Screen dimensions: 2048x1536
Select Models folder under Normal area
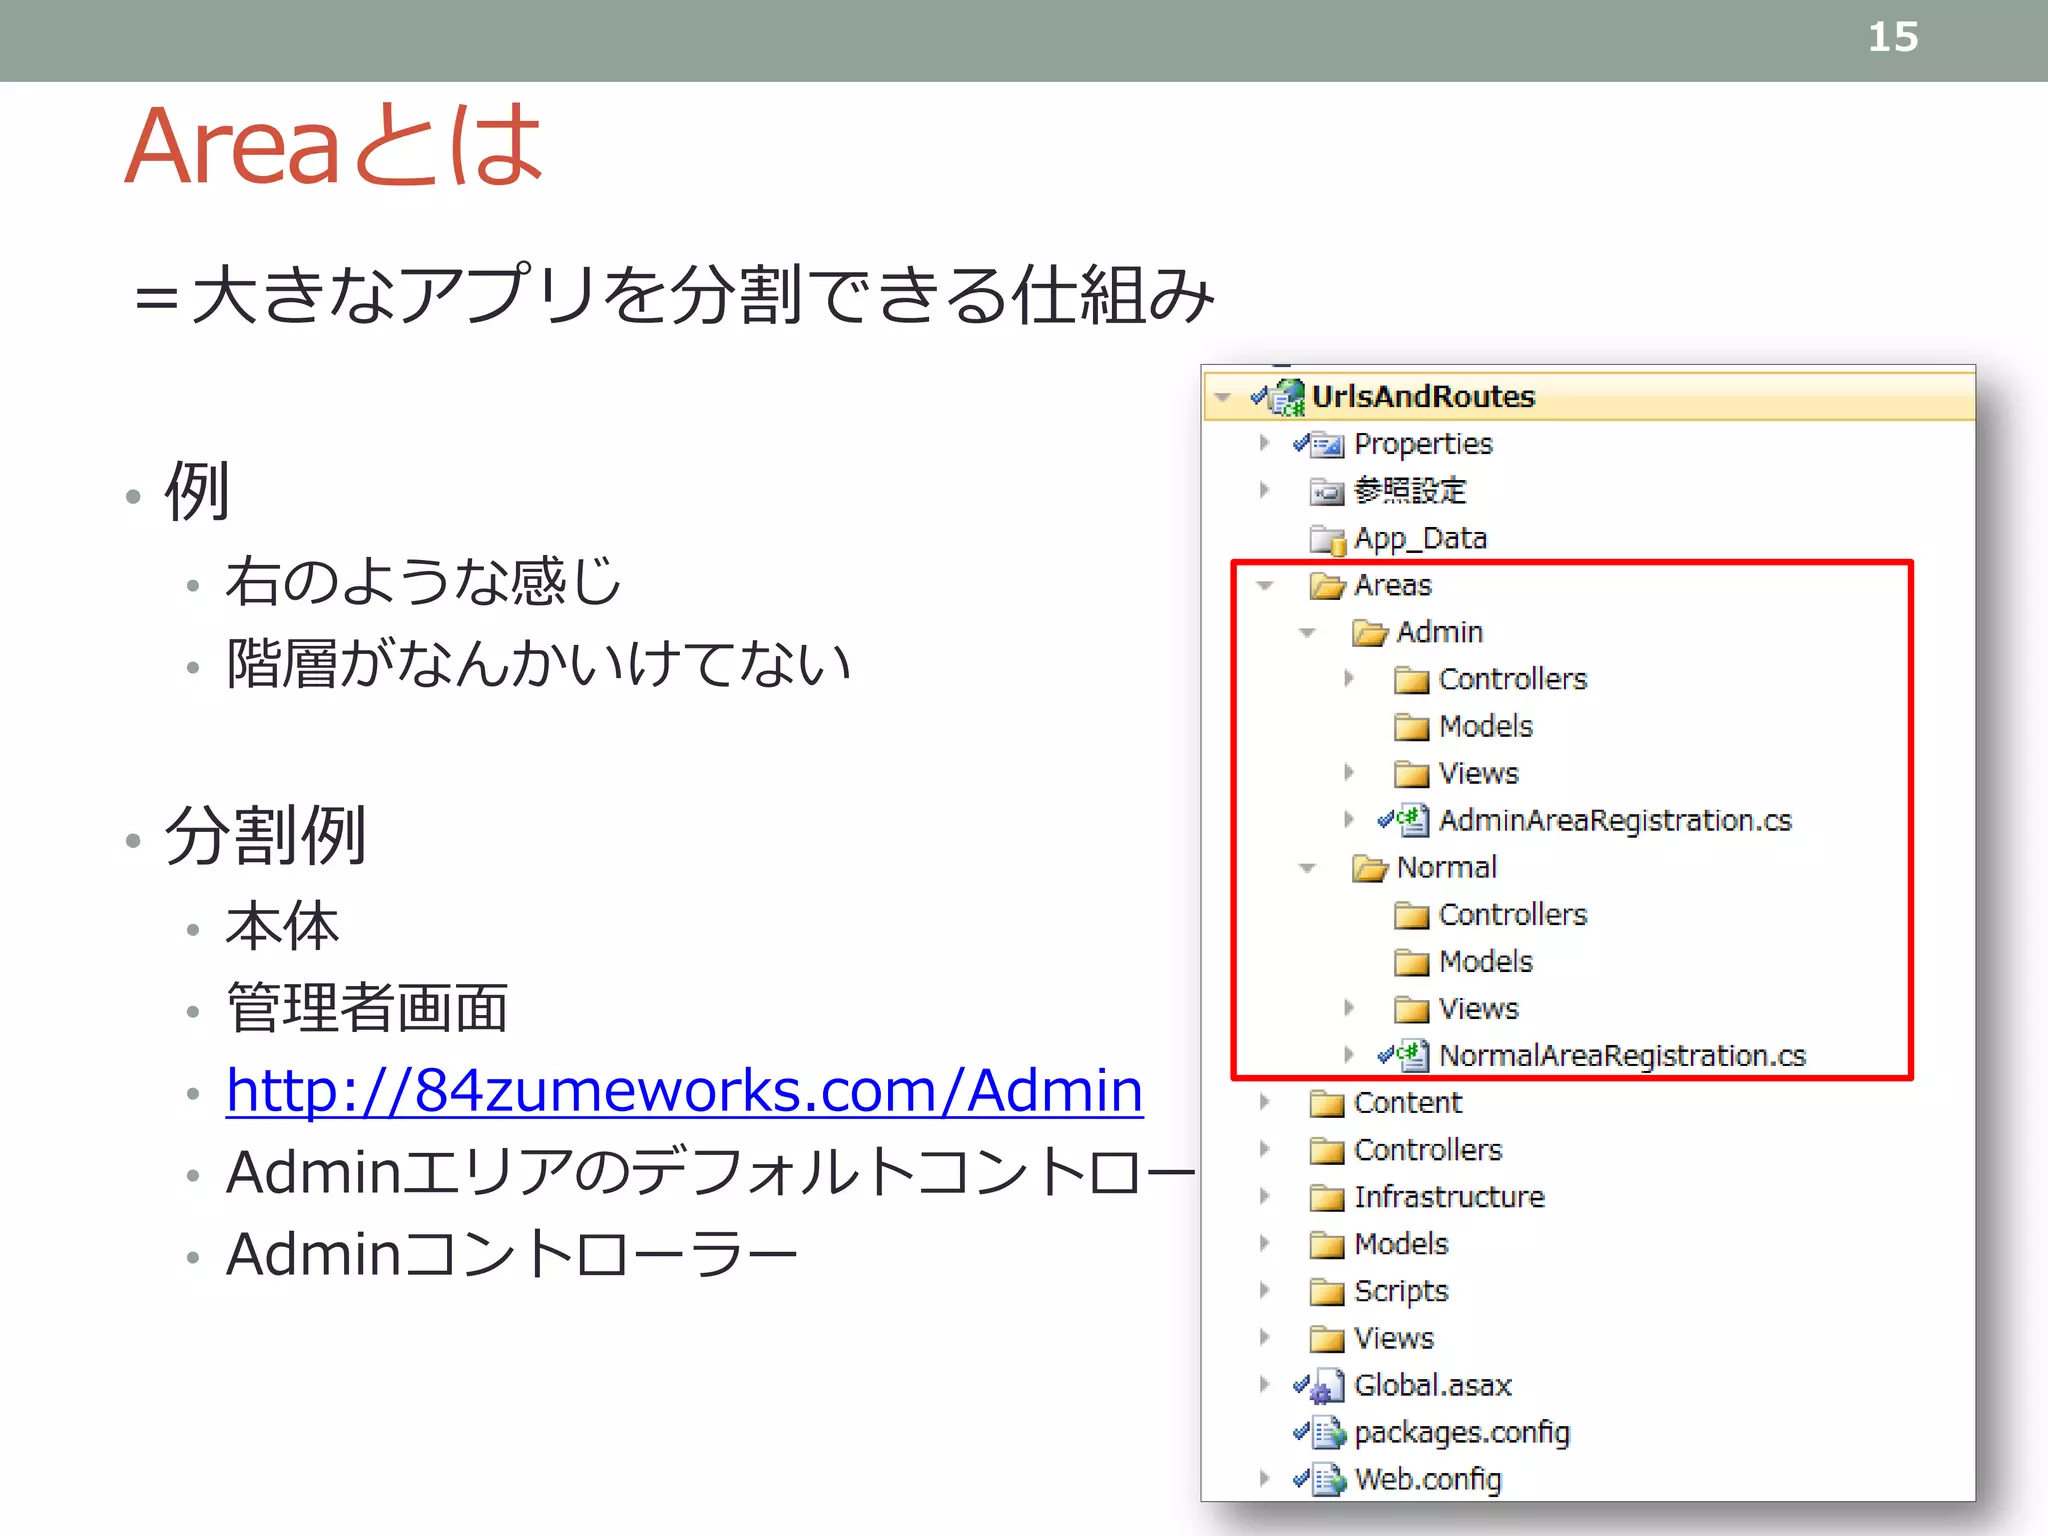coord(1485,962)
